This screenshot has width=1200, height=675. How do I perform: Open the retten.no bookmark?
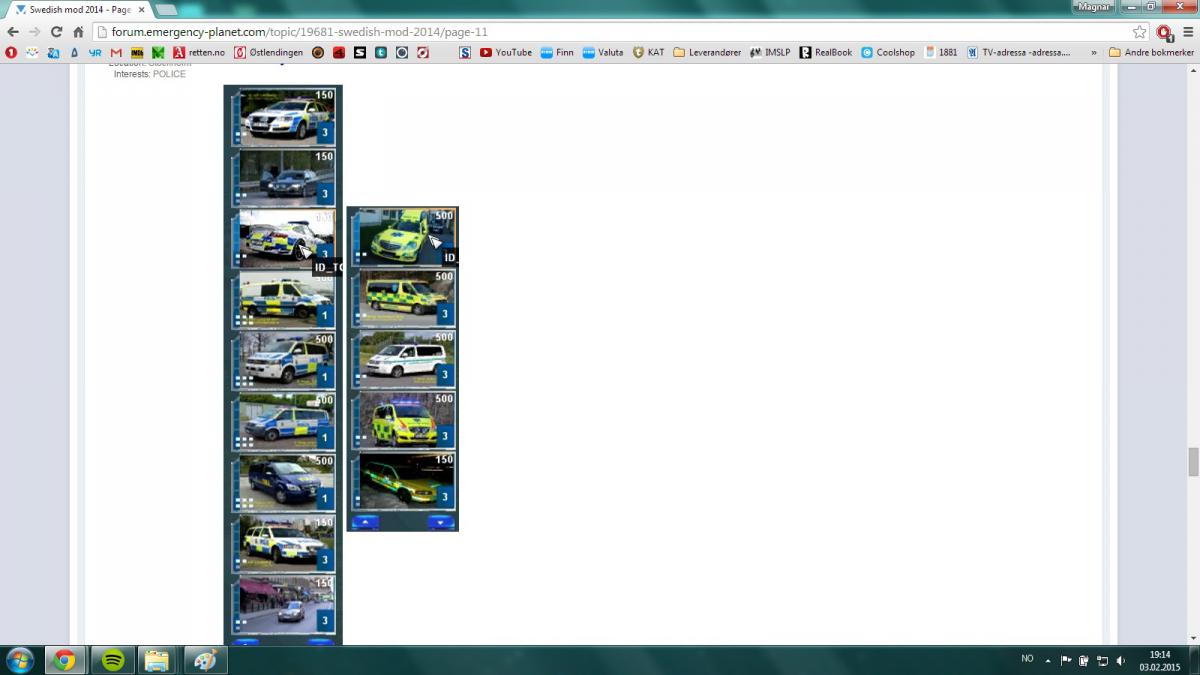[x=199, y=52]
